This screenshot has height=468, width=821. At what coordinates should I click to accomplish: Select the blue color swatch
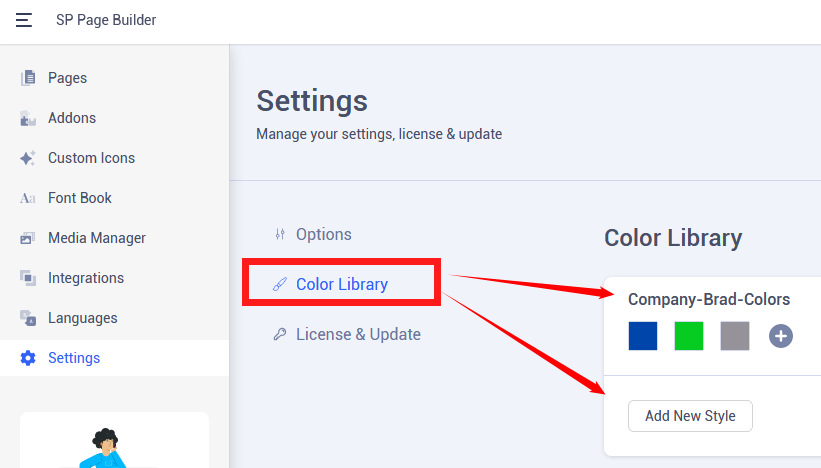pyautogui.click(x=643, y=336)
